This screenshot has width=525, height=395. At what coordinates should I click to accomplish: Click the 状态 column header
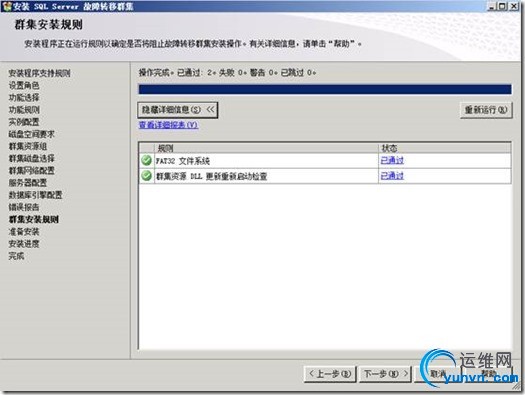point(445,148)
